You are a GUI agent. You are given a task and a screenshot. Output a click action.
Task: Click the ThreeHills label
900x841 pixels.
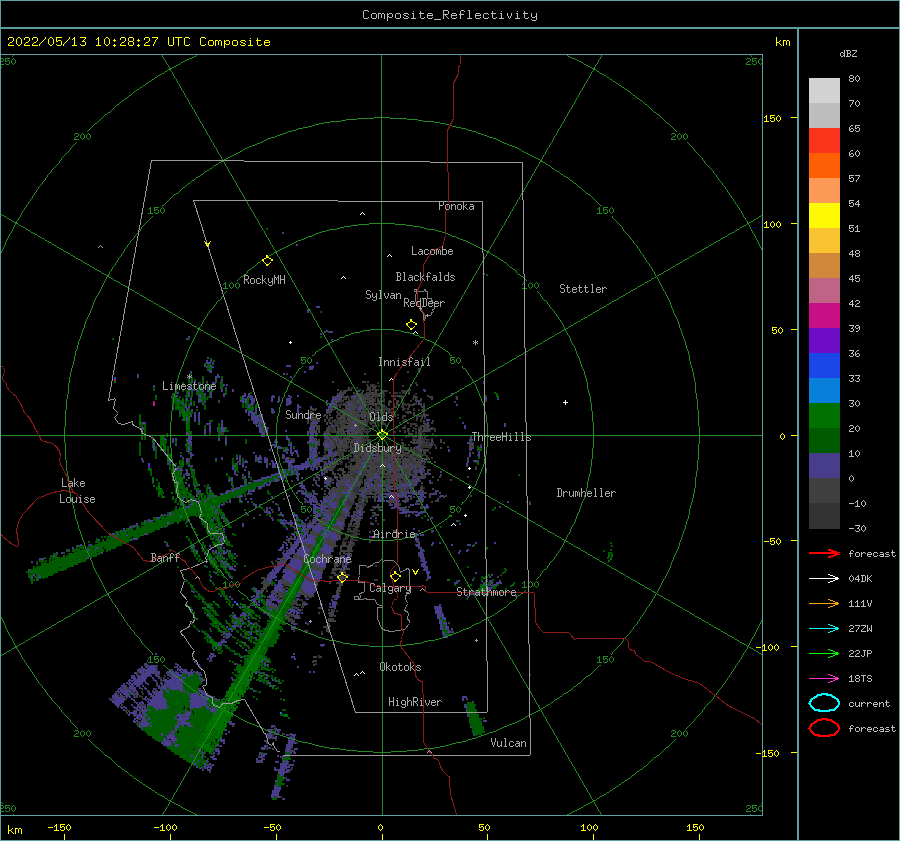pyautogui.click(x=501, y=437)
